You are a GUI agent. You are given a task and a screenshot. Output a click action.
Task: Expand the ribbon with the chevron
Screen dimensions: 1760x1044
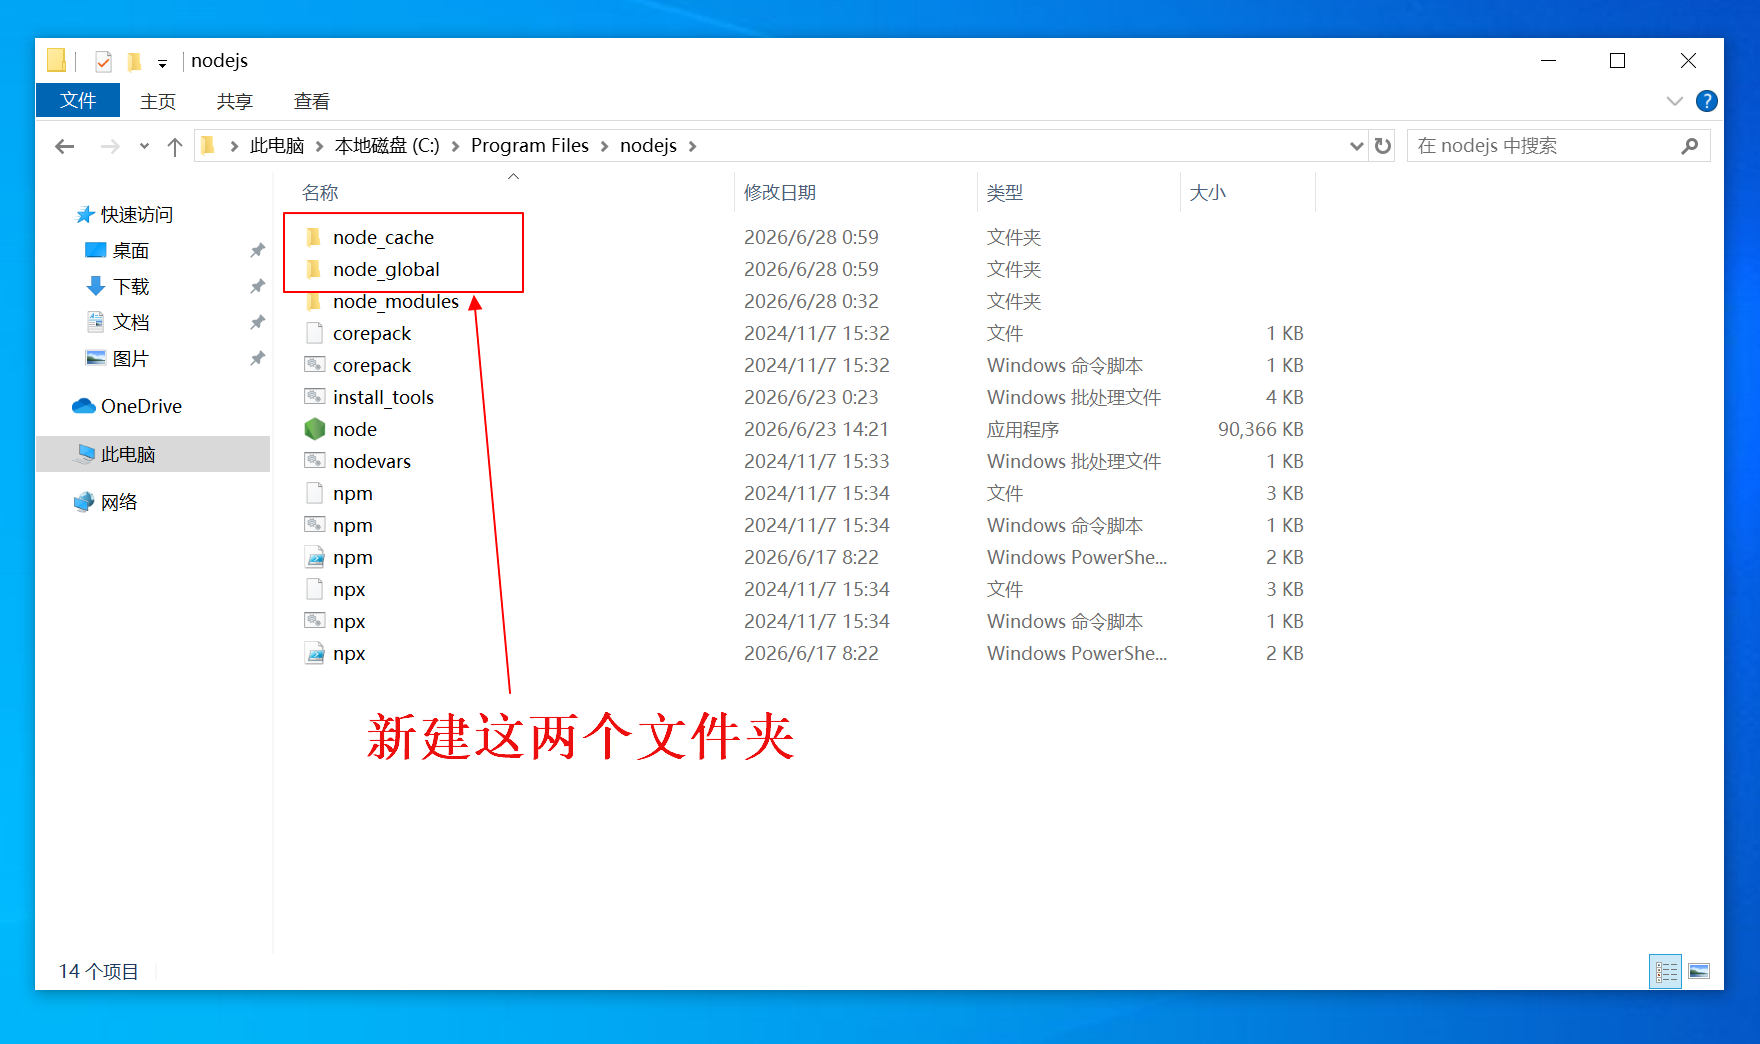click(1675, 101)
